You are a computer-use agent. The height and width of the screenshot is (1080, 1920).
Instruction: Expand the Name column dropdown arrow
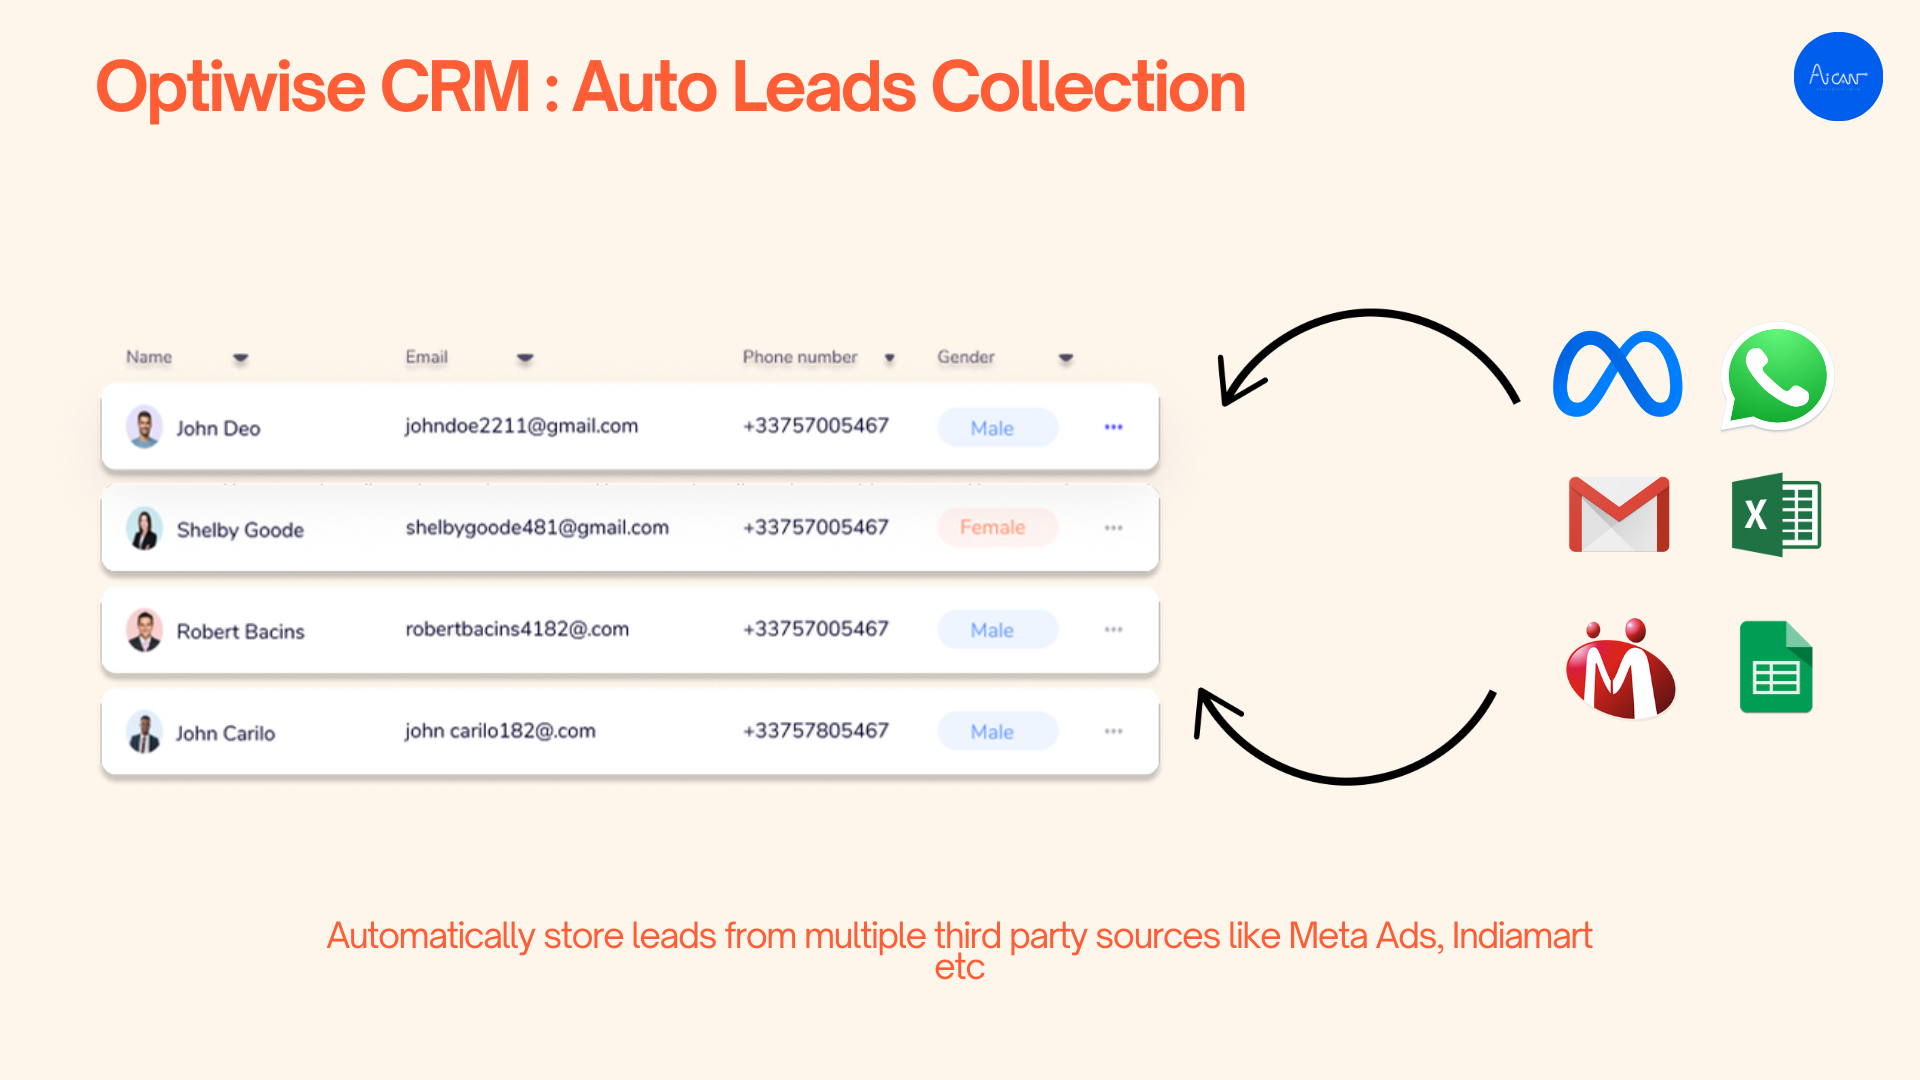[x=240, y=358]
